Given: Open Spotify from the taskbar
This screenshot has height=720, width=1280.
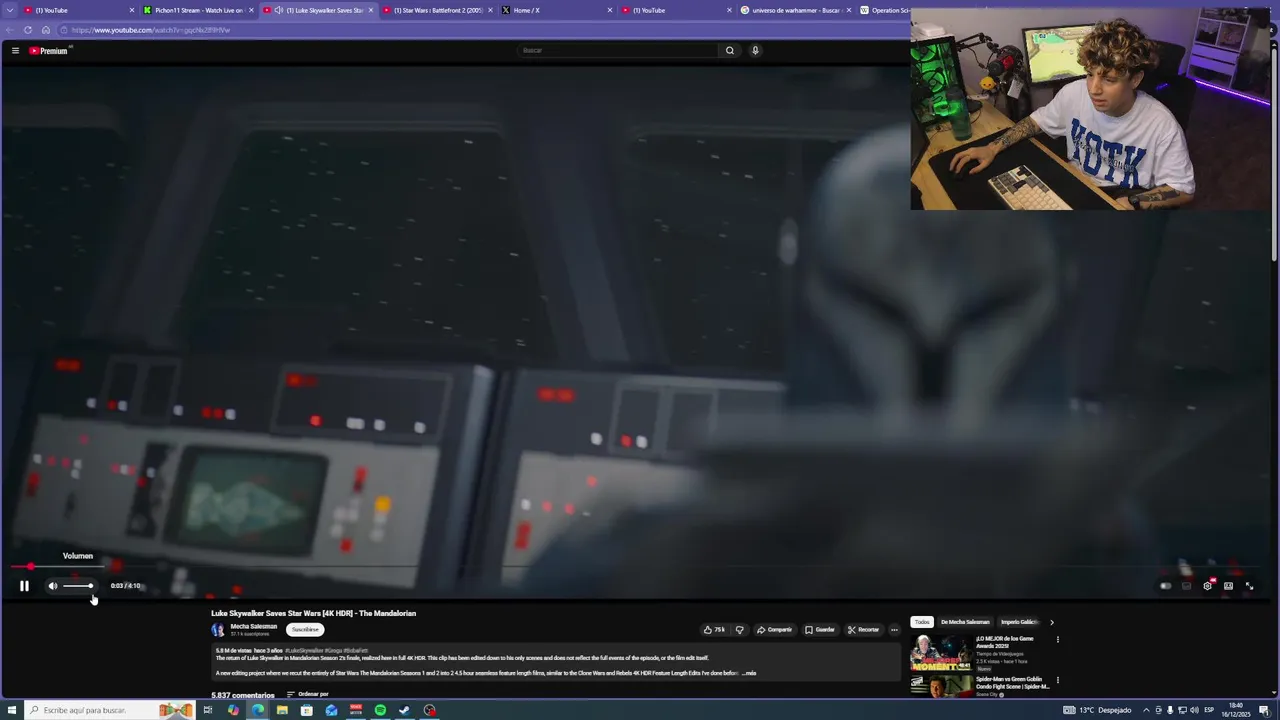Looking at the screenshot, I should click(380, 710).
